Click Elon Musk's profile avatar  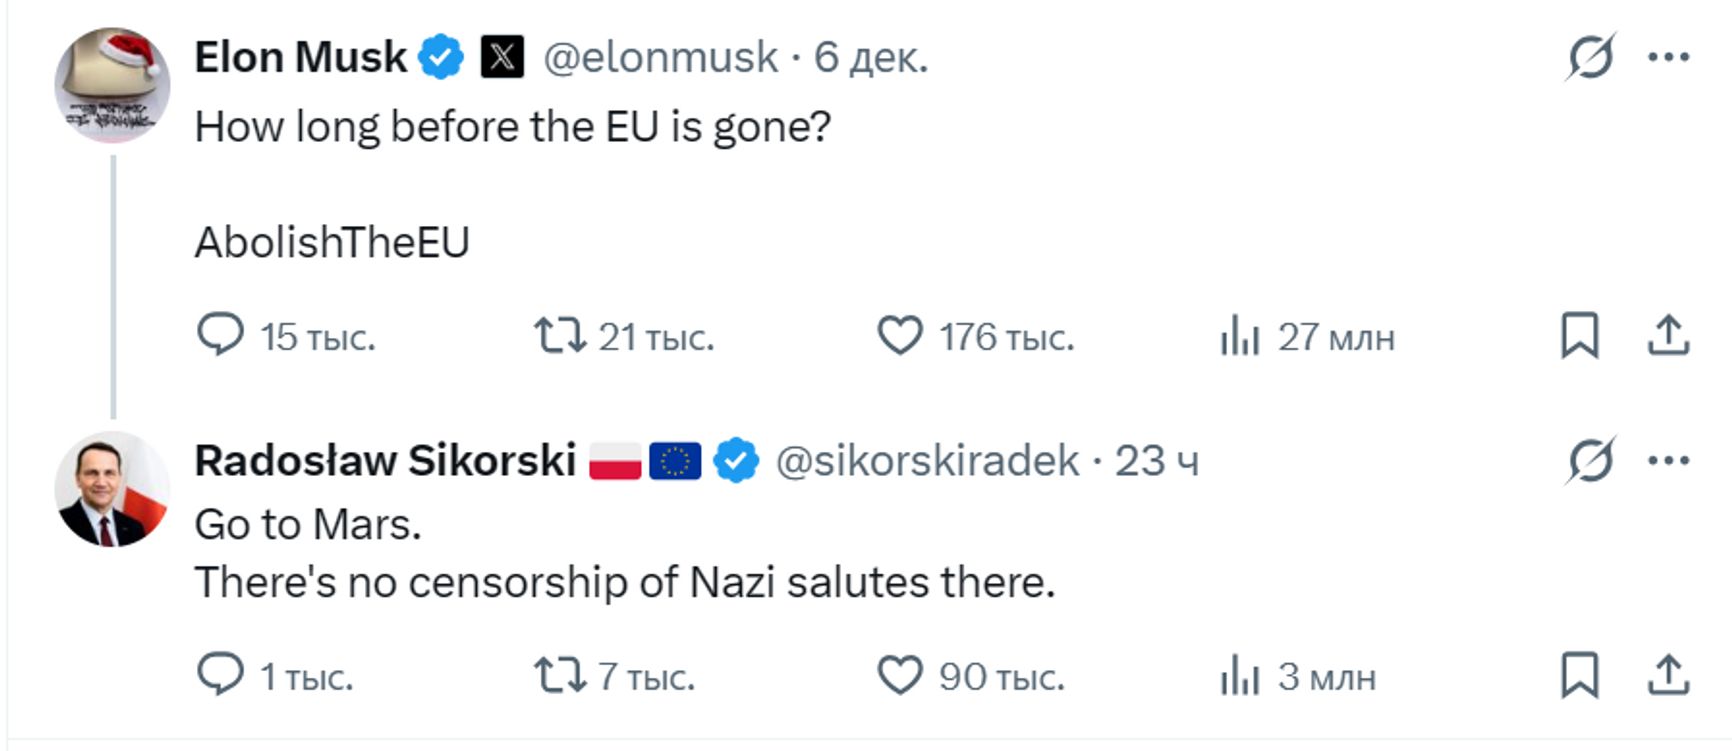tap(112, 85)
